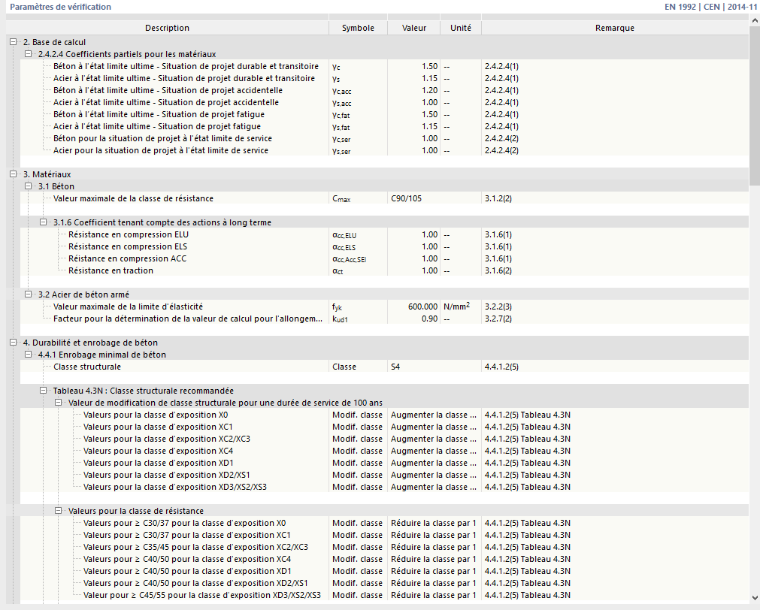Open 'Réduire la classe par 1' for ≥ C40/50 XD1

coord(434,571)
